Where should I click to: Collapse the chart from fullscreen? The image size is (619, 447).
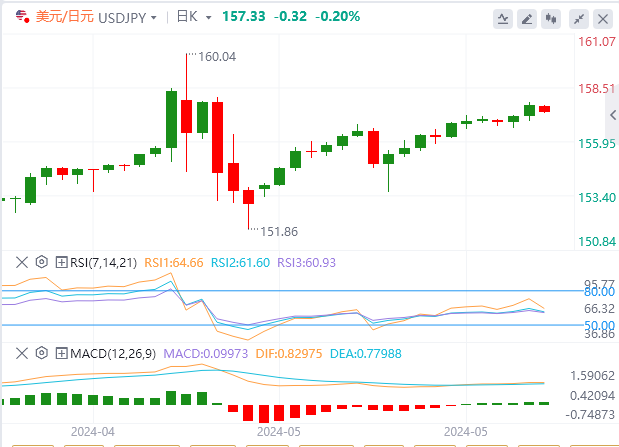[579, 19]
